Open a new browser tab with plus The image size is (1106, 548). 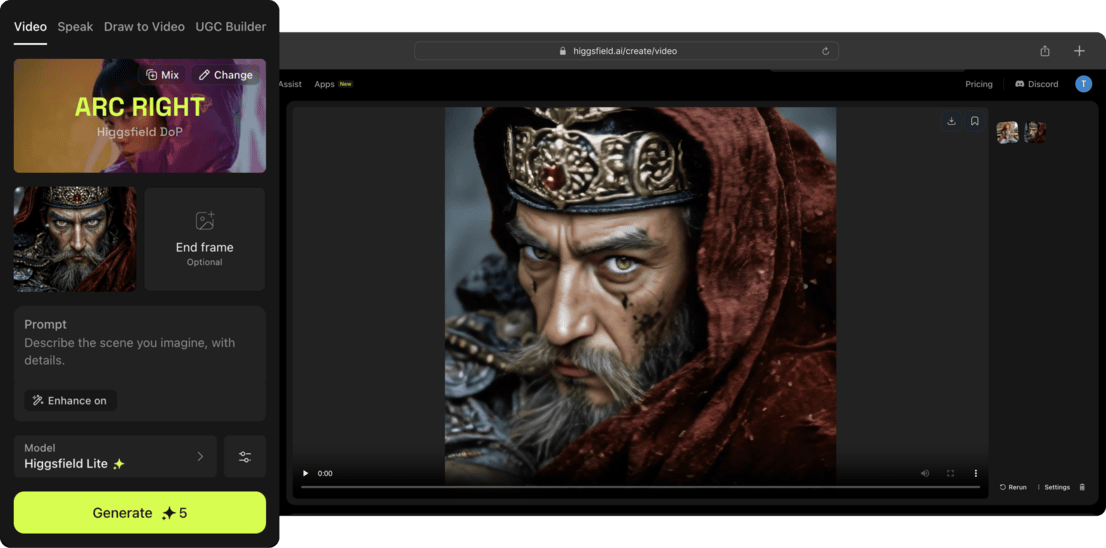point(1079,51)
